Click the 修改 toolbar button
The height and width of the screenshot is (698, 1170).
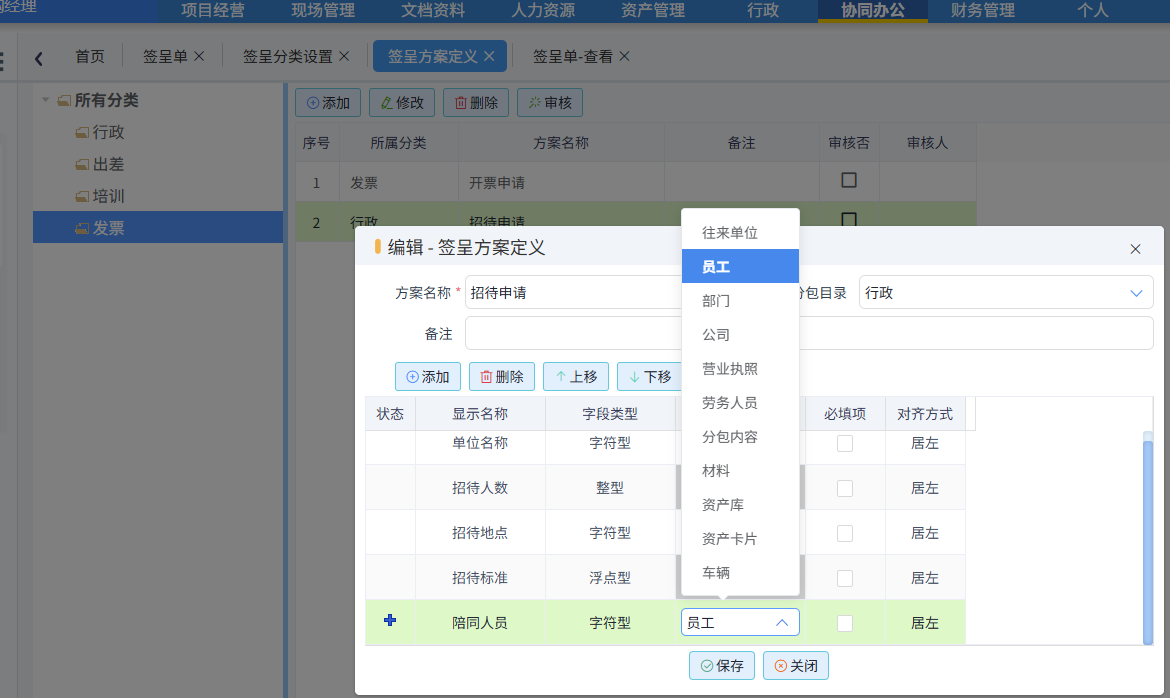[x=402, y=102]
